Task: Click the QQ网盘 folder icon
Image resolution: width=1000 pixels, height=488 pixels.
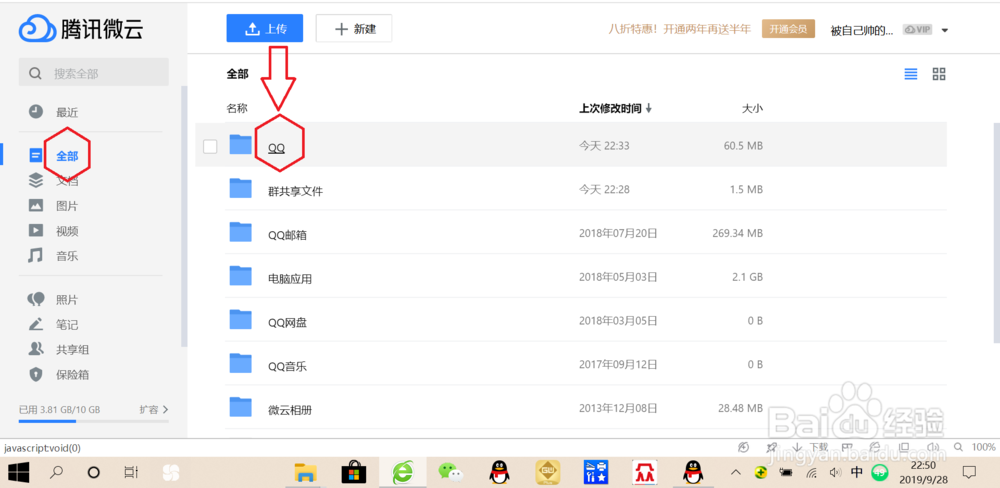Action: click(240, 320)
